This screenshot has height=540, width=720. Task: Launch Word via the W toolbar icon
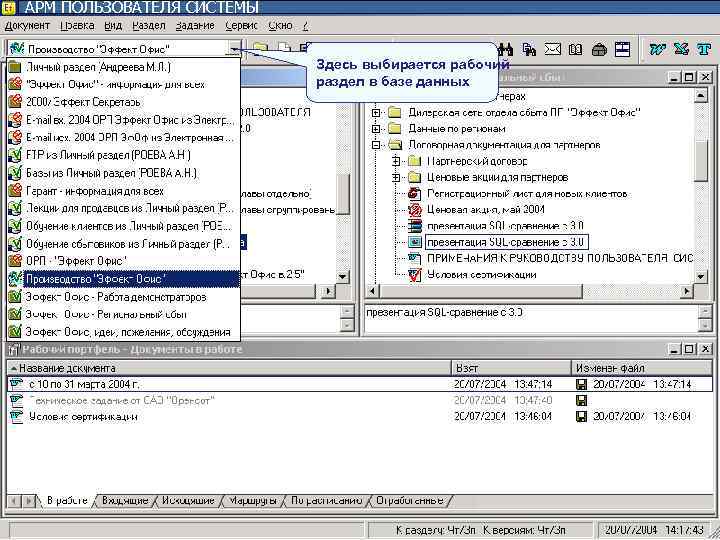pos(658,49)
